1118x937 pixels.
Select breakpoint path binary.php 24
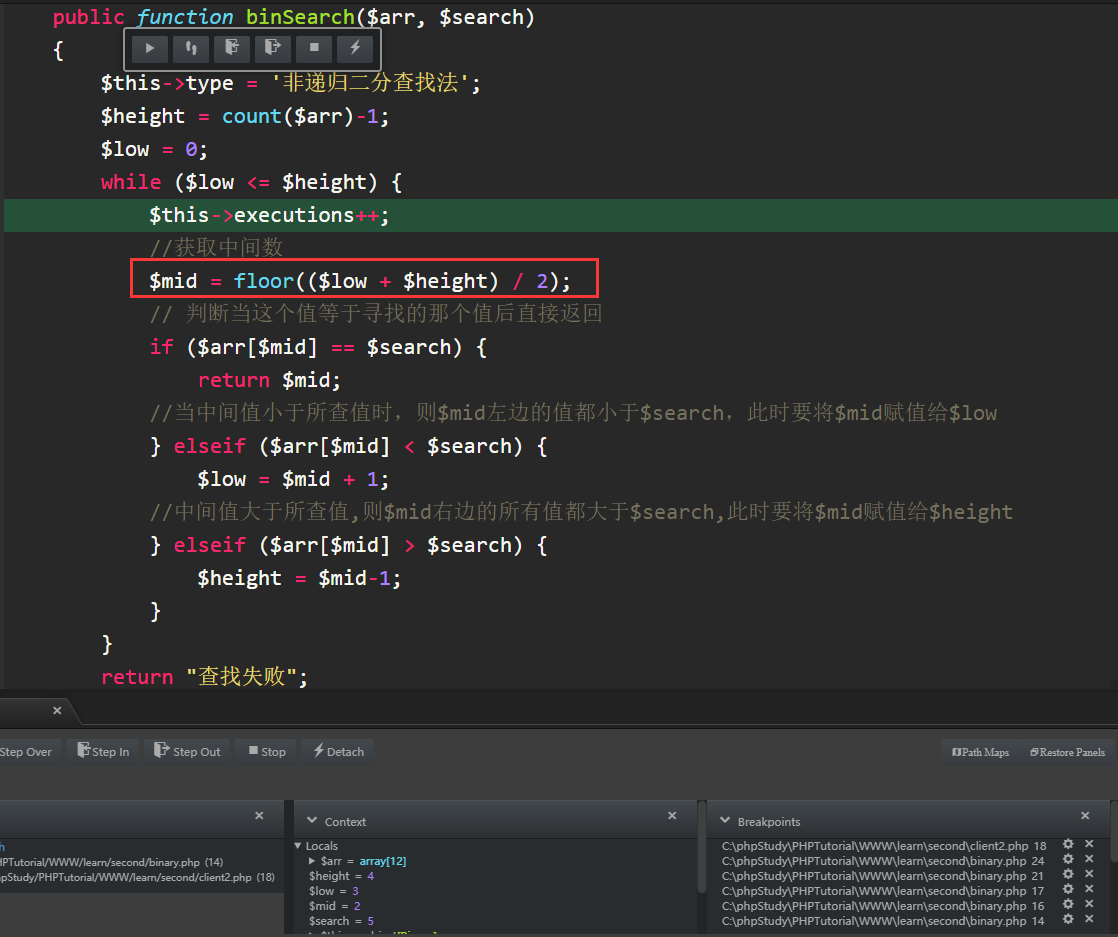click(x=883, y=861)
